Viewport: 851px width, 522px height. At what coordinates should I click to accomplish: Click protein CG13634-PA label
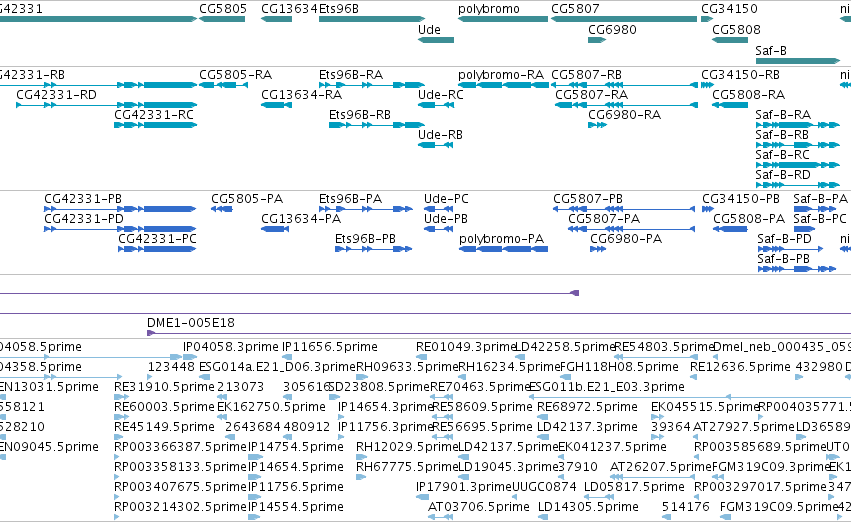(301, 219)
